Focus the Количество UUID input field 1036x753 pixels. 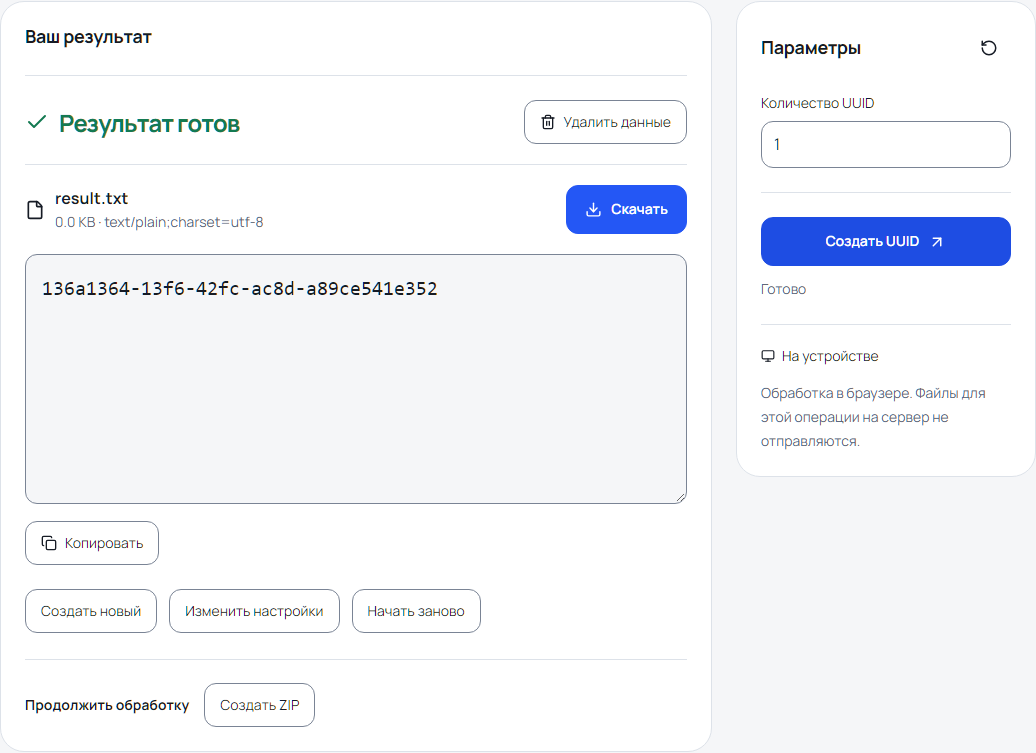tap(885, 145)
